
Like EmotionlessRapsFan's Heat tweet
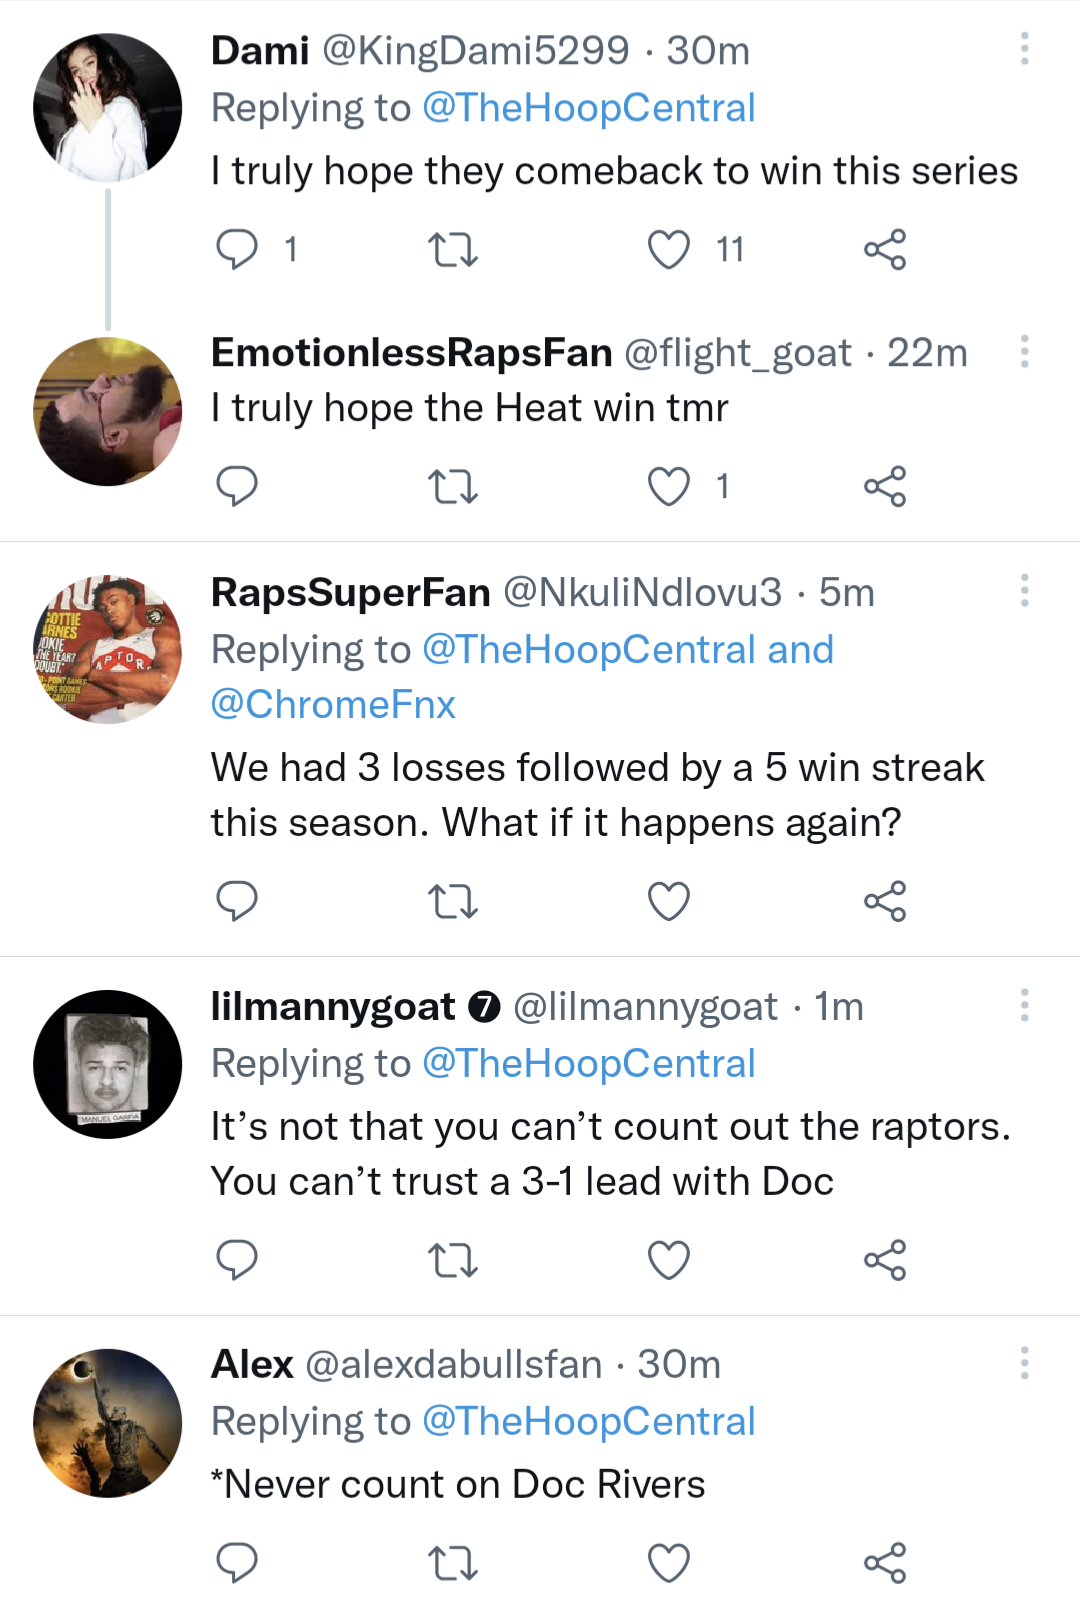(x=669, y=487)
